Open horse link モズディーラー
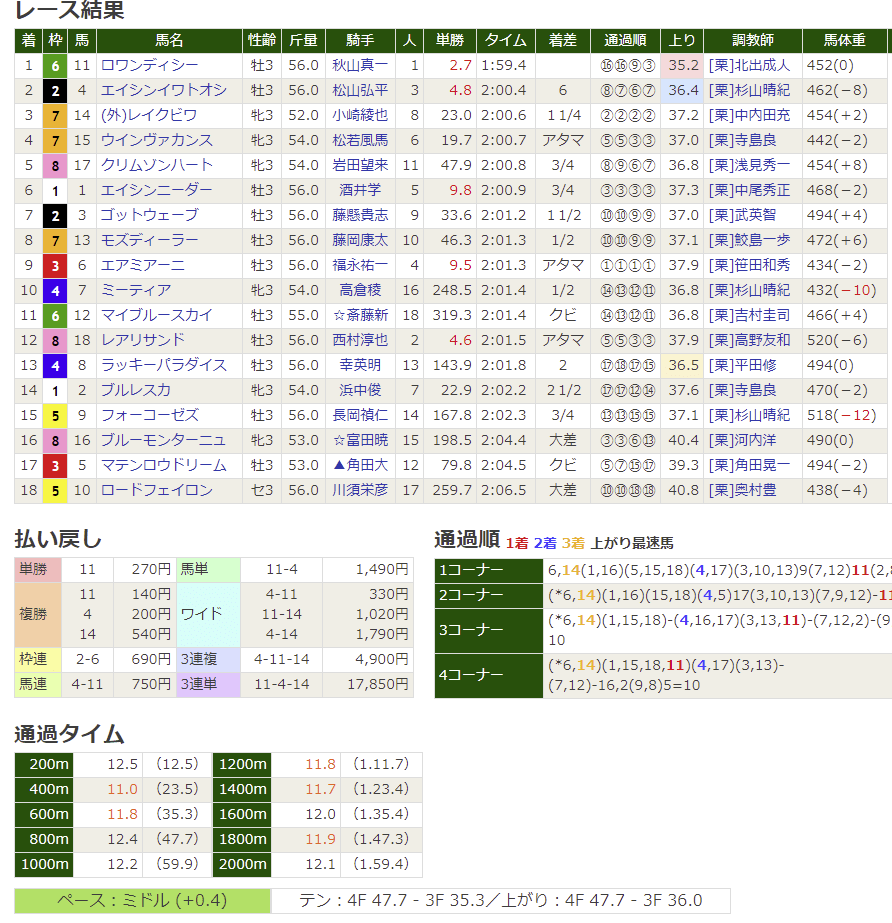 coord(150,240)
